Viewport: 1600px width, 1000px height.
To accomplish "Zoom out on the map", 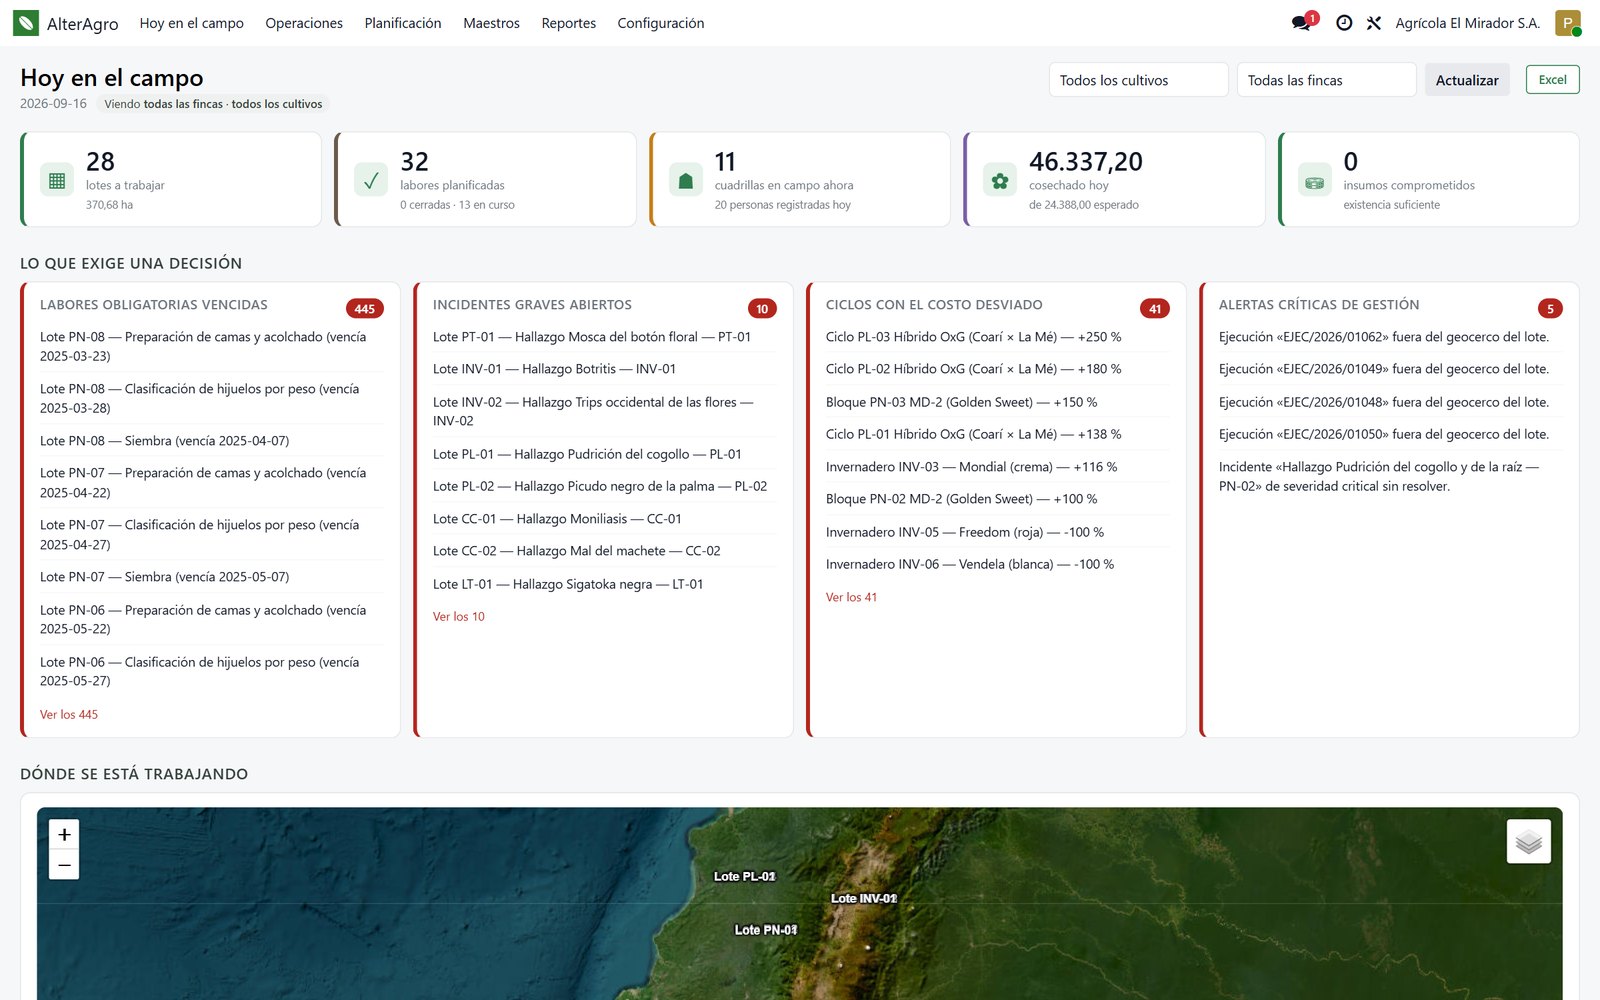I will 64,865.
